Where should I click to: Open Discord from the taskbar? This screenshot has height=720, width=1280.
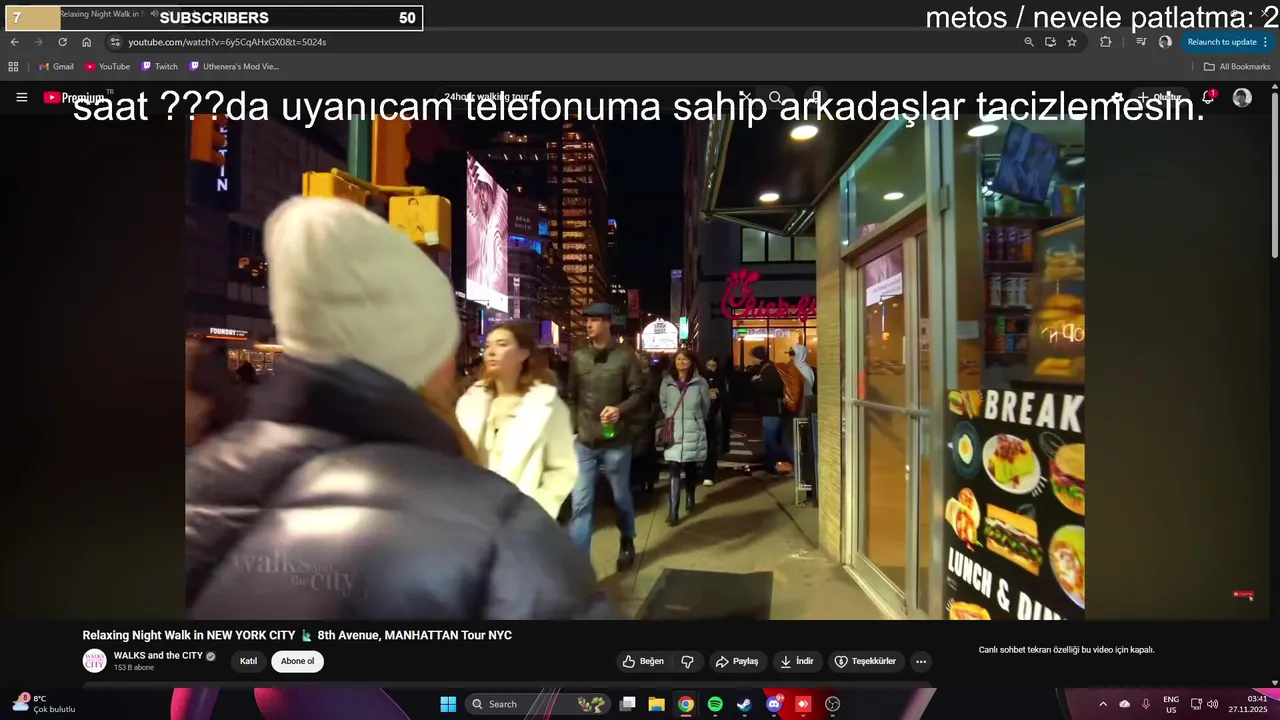tap(773, 704)
